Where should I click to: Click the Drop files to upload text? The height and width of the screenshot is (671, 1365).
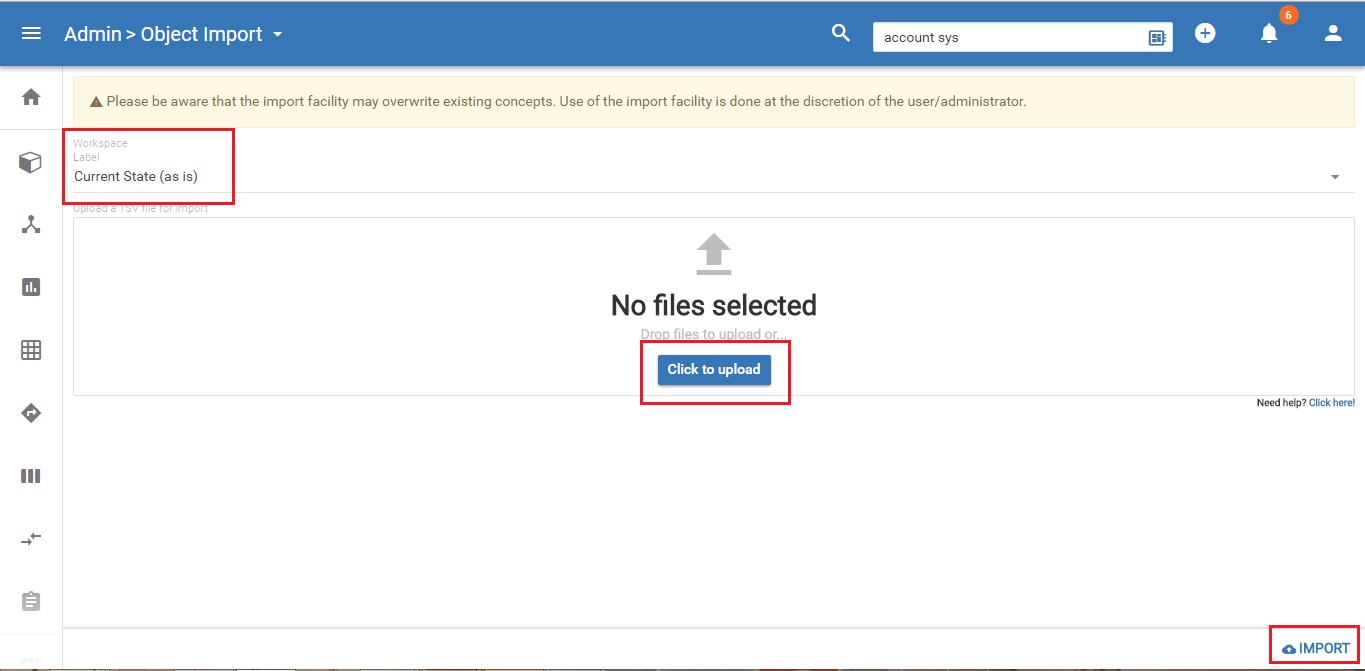[x=714, y=335]
